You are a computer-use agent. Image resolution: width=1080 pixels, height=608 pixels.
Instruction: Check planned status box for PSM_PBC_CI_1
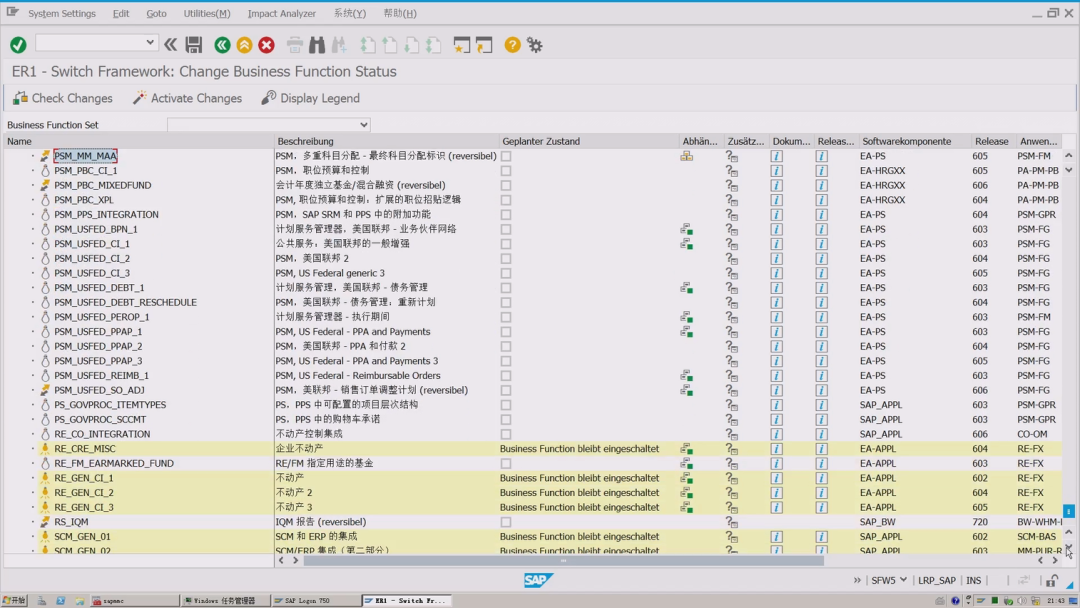point(506,171)
